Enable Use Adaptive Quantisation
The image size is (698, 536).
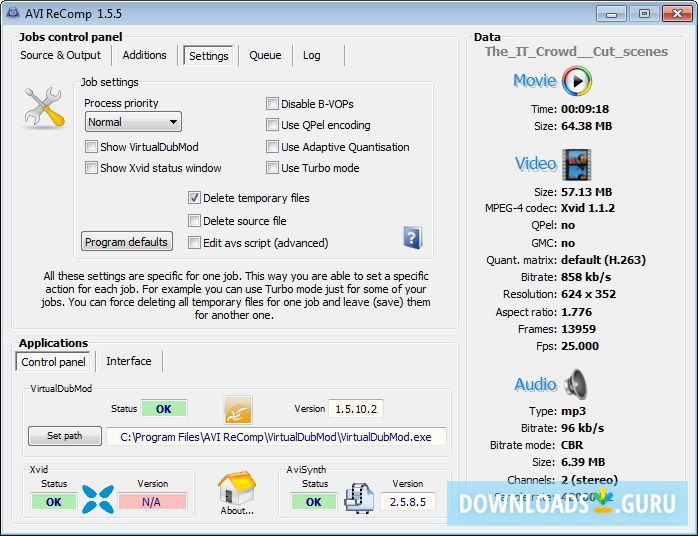point(272,146)
